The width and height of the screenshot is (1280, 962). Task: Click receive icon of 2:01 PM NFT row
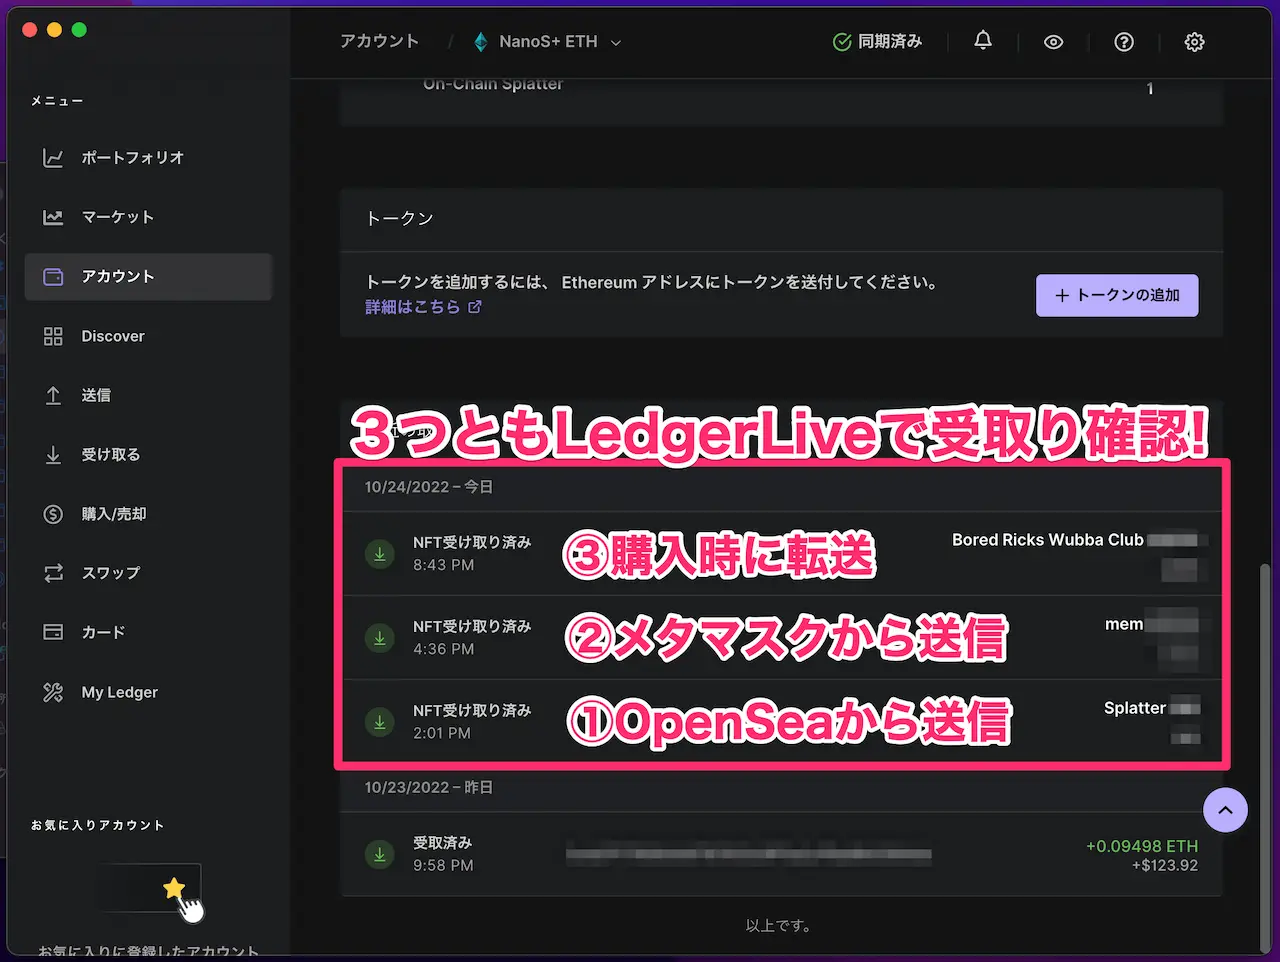pos(380,721)
